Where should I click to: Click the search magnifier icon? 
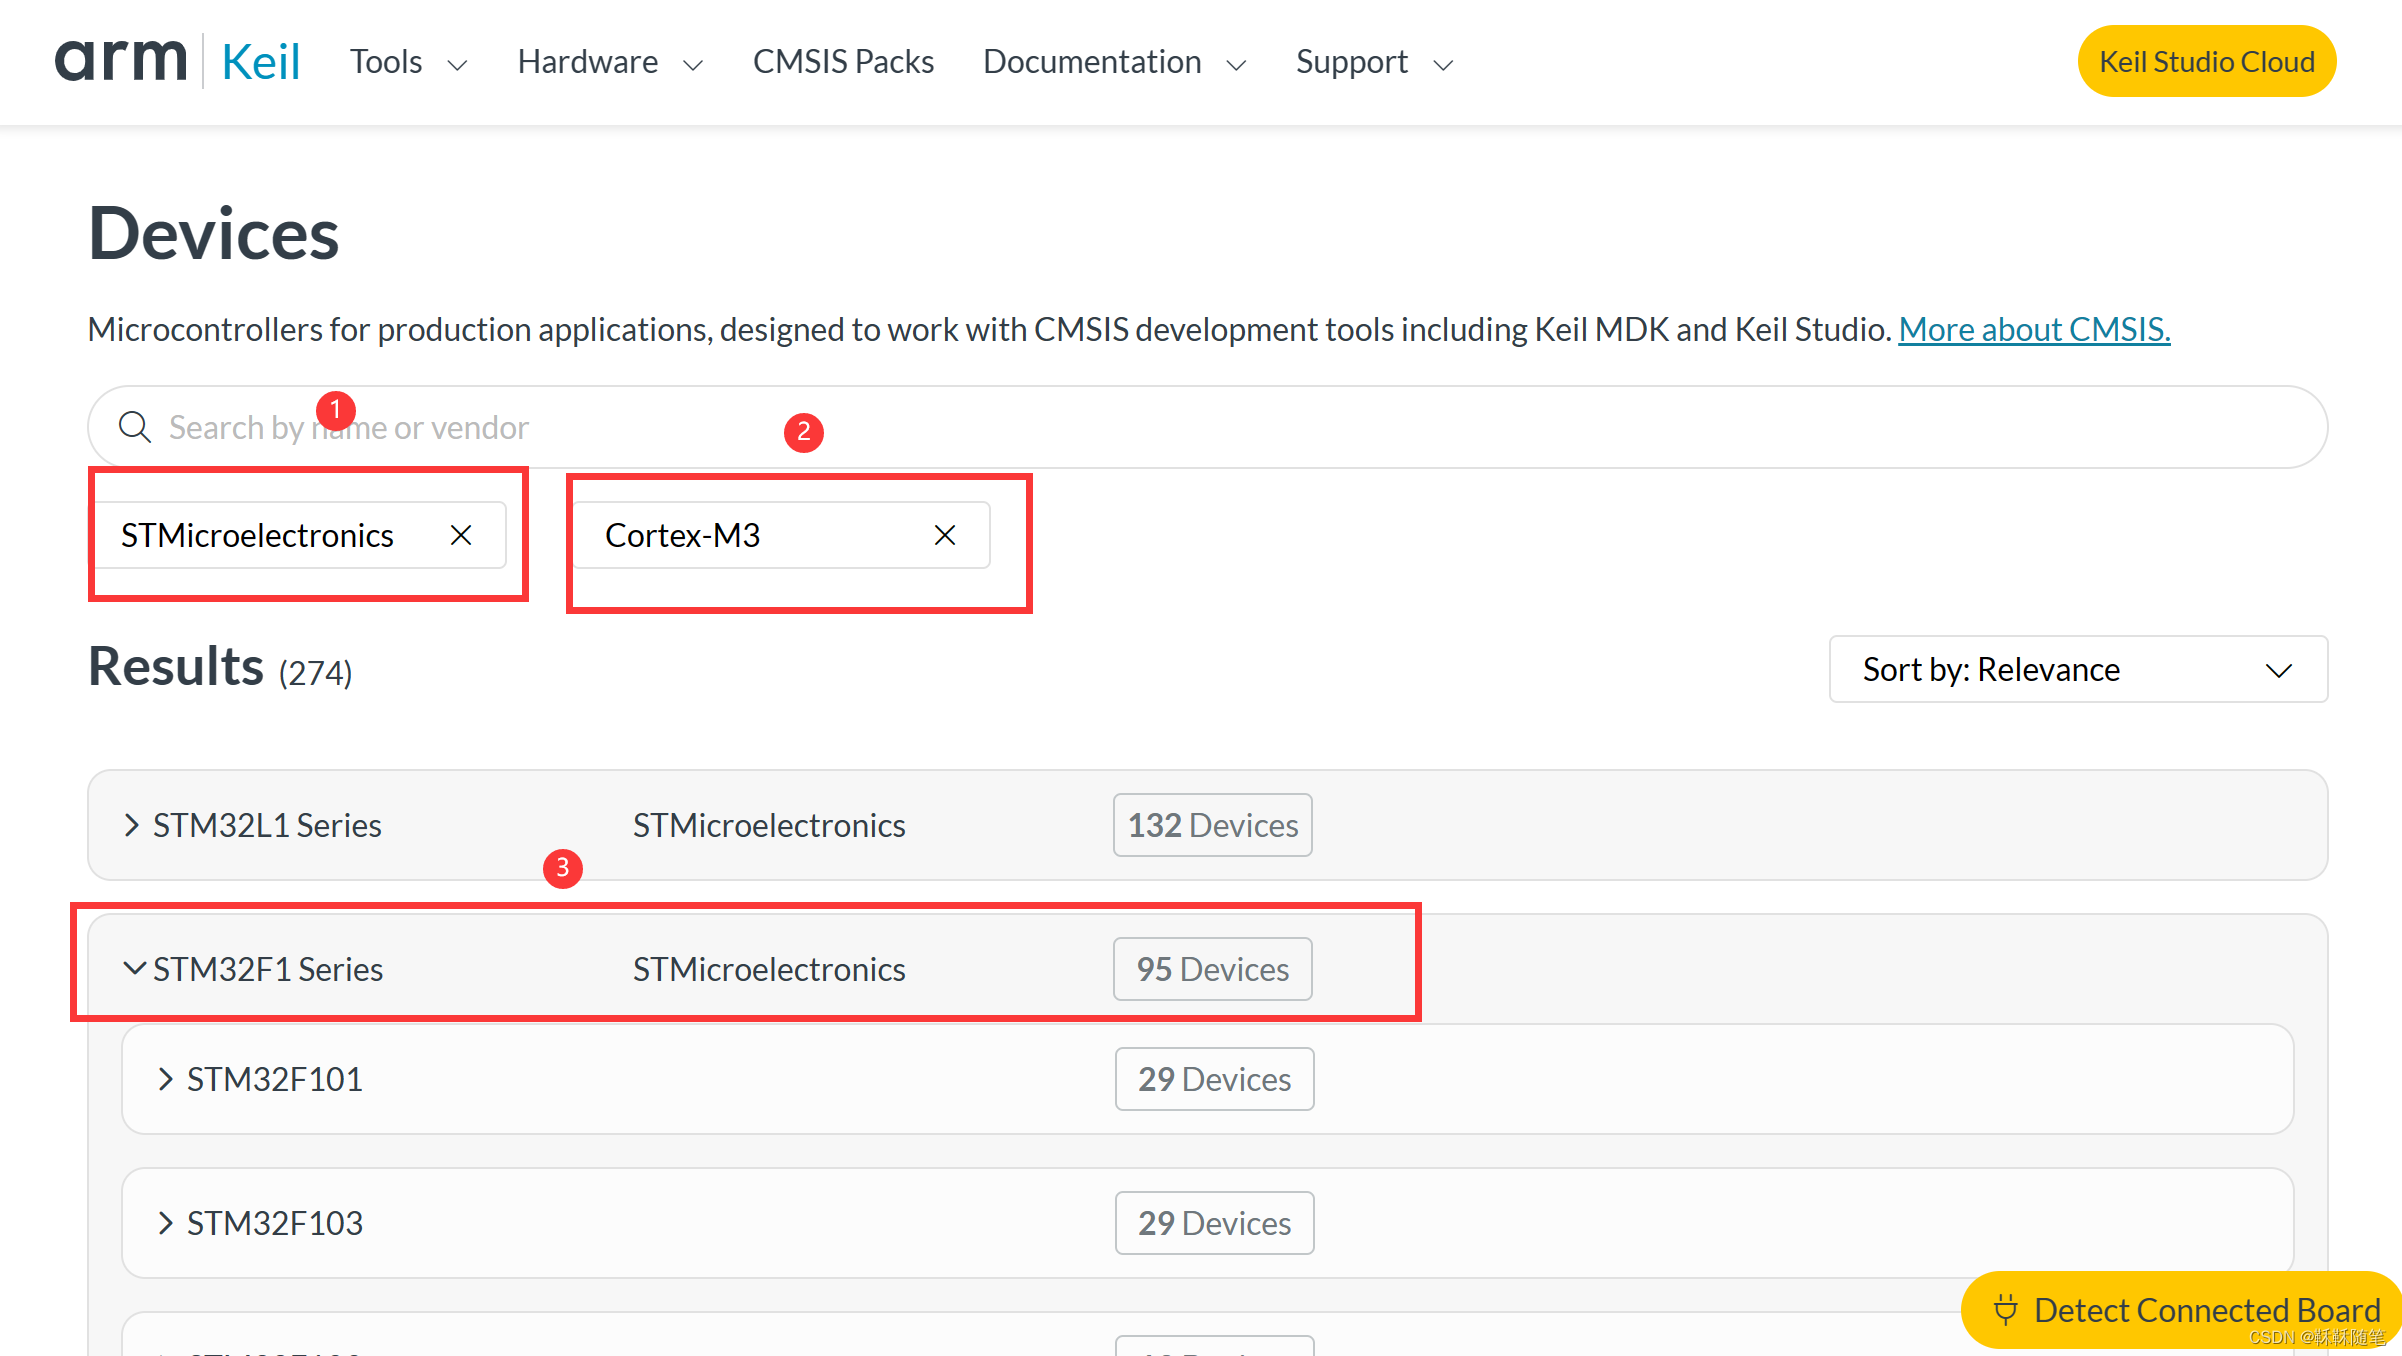coord(135,428)
